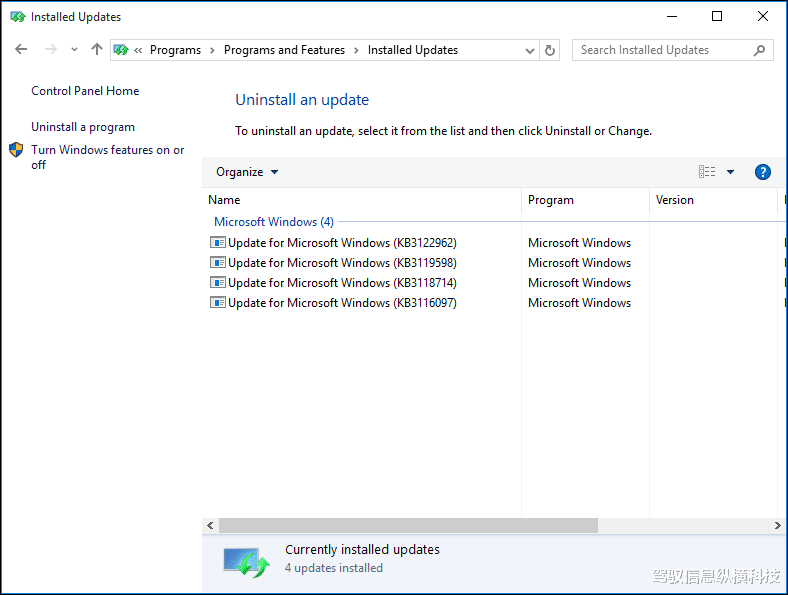The image size is (788, 595).
Task: Click the change view icon
Action: click(707, 172)
